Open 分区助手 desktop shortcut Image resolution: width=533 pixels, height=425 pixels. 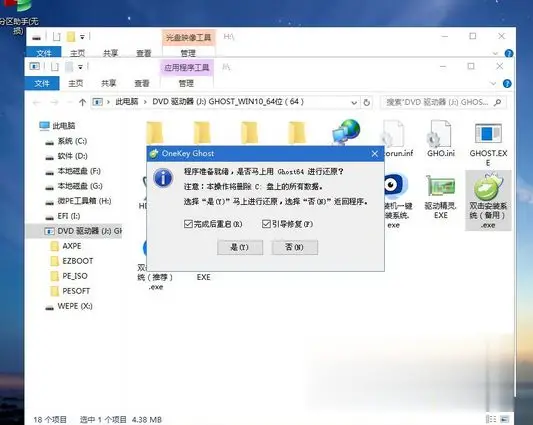[18, 17]
